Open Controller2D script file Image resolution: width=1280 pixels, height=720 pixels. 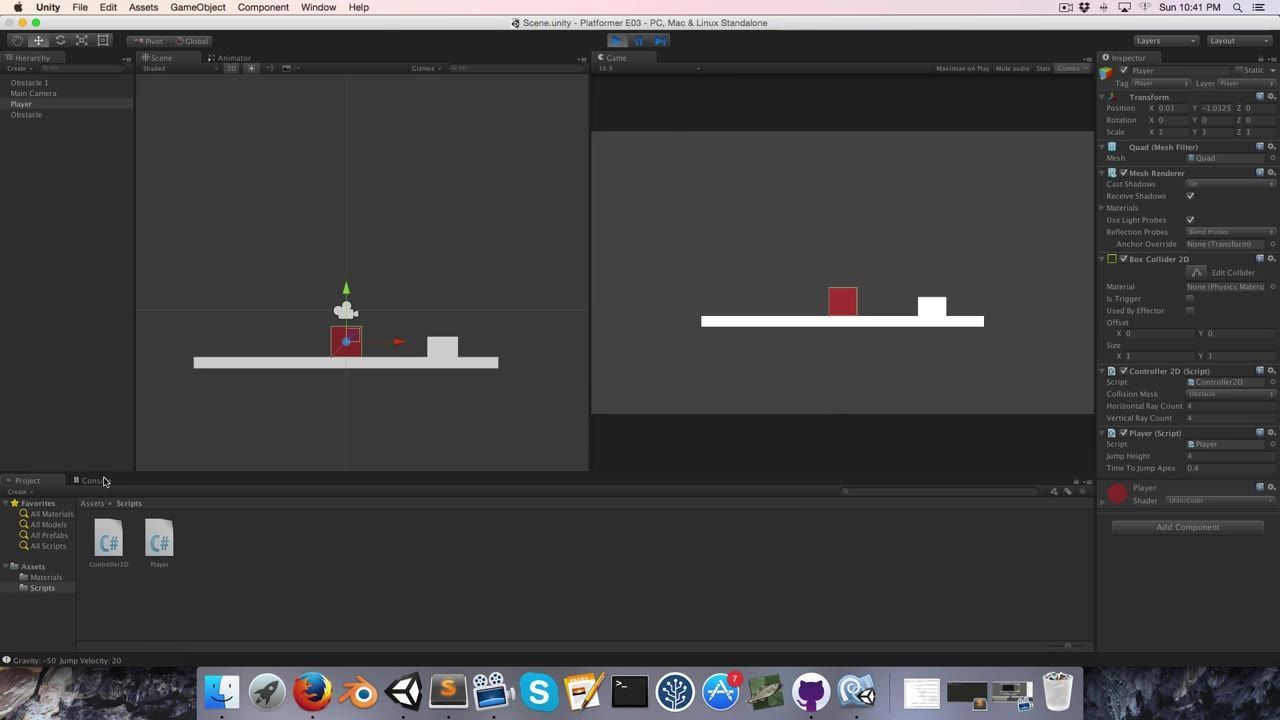point(108,543)
